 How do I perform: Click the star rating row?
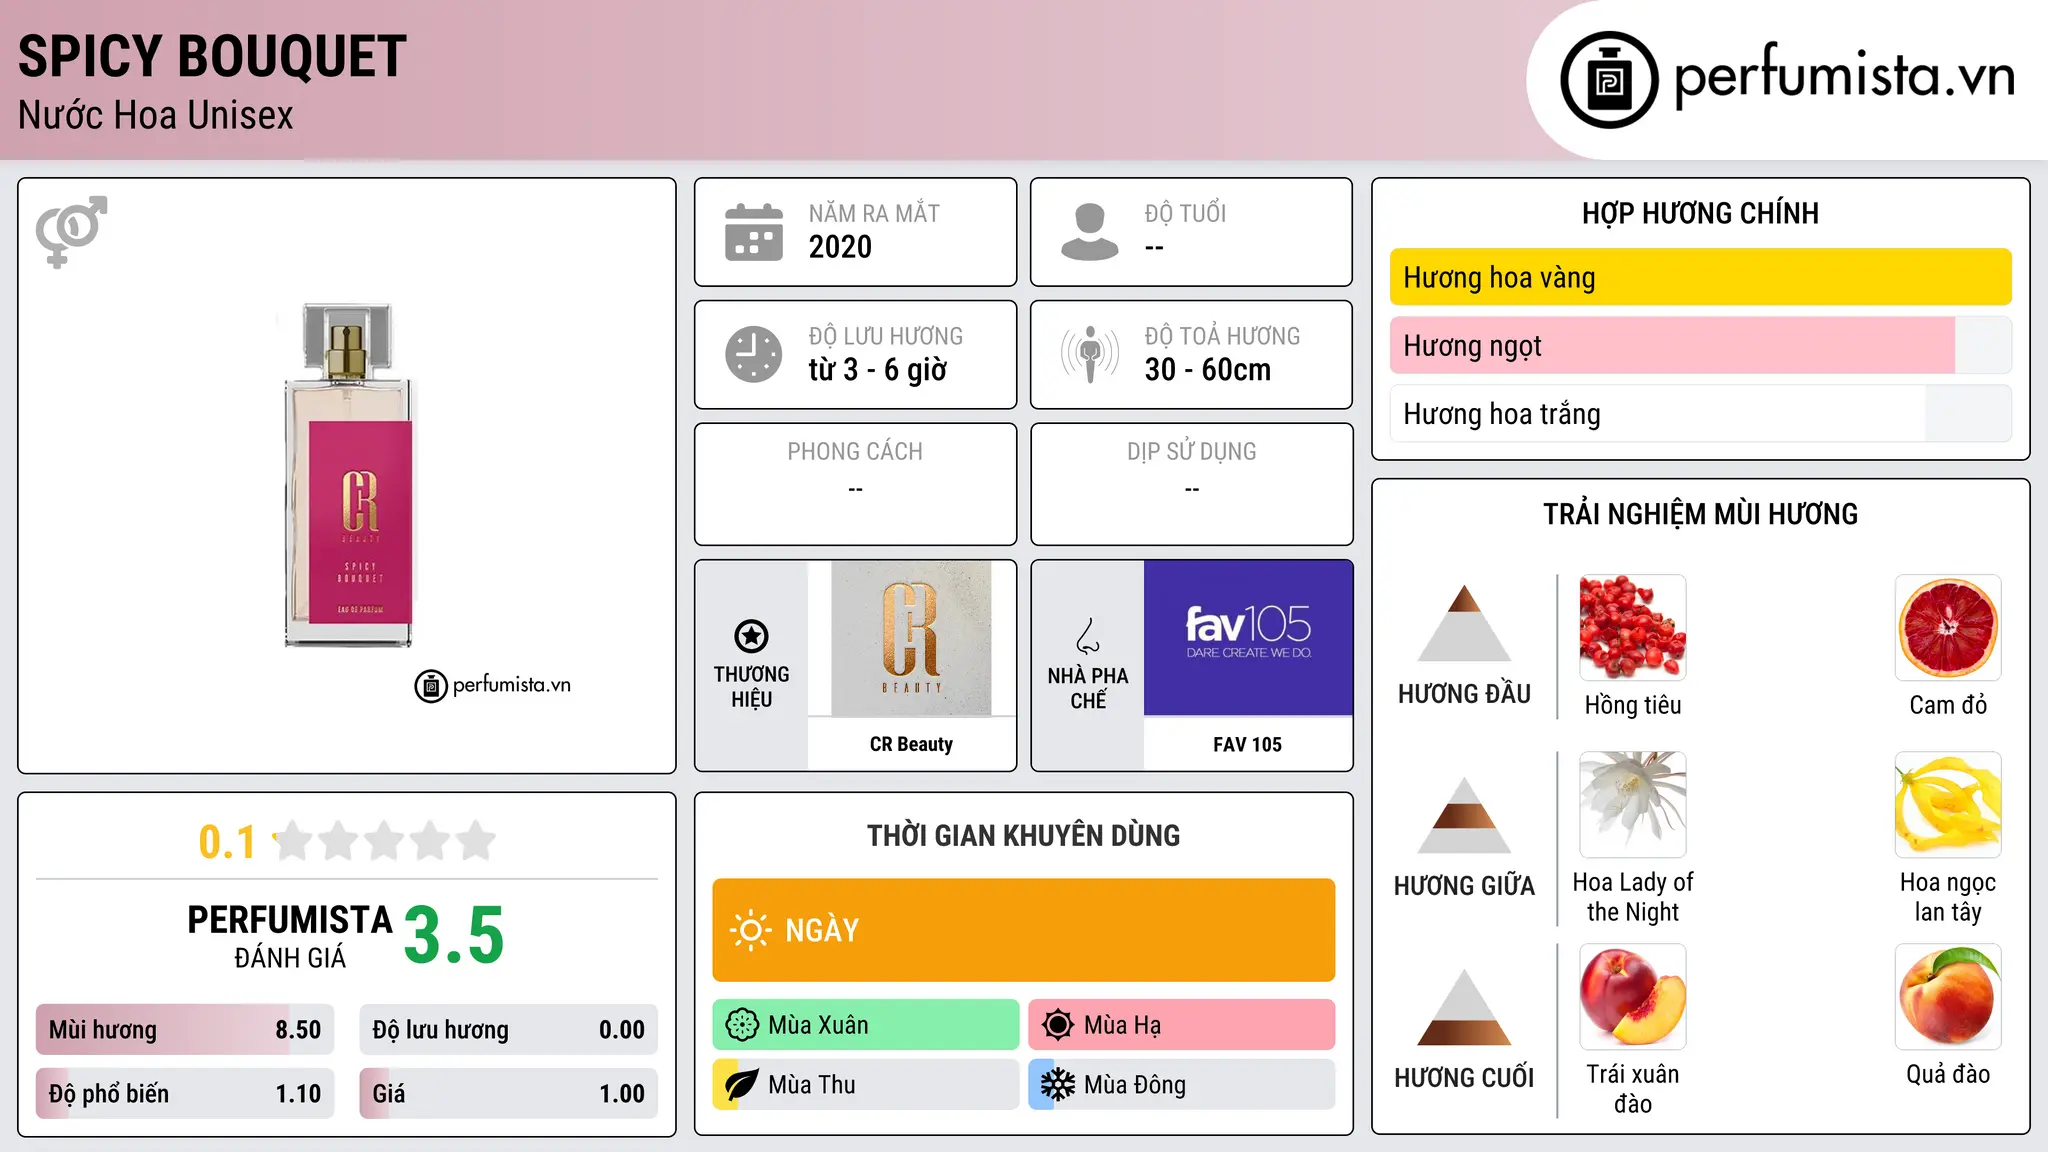point(385,841)
